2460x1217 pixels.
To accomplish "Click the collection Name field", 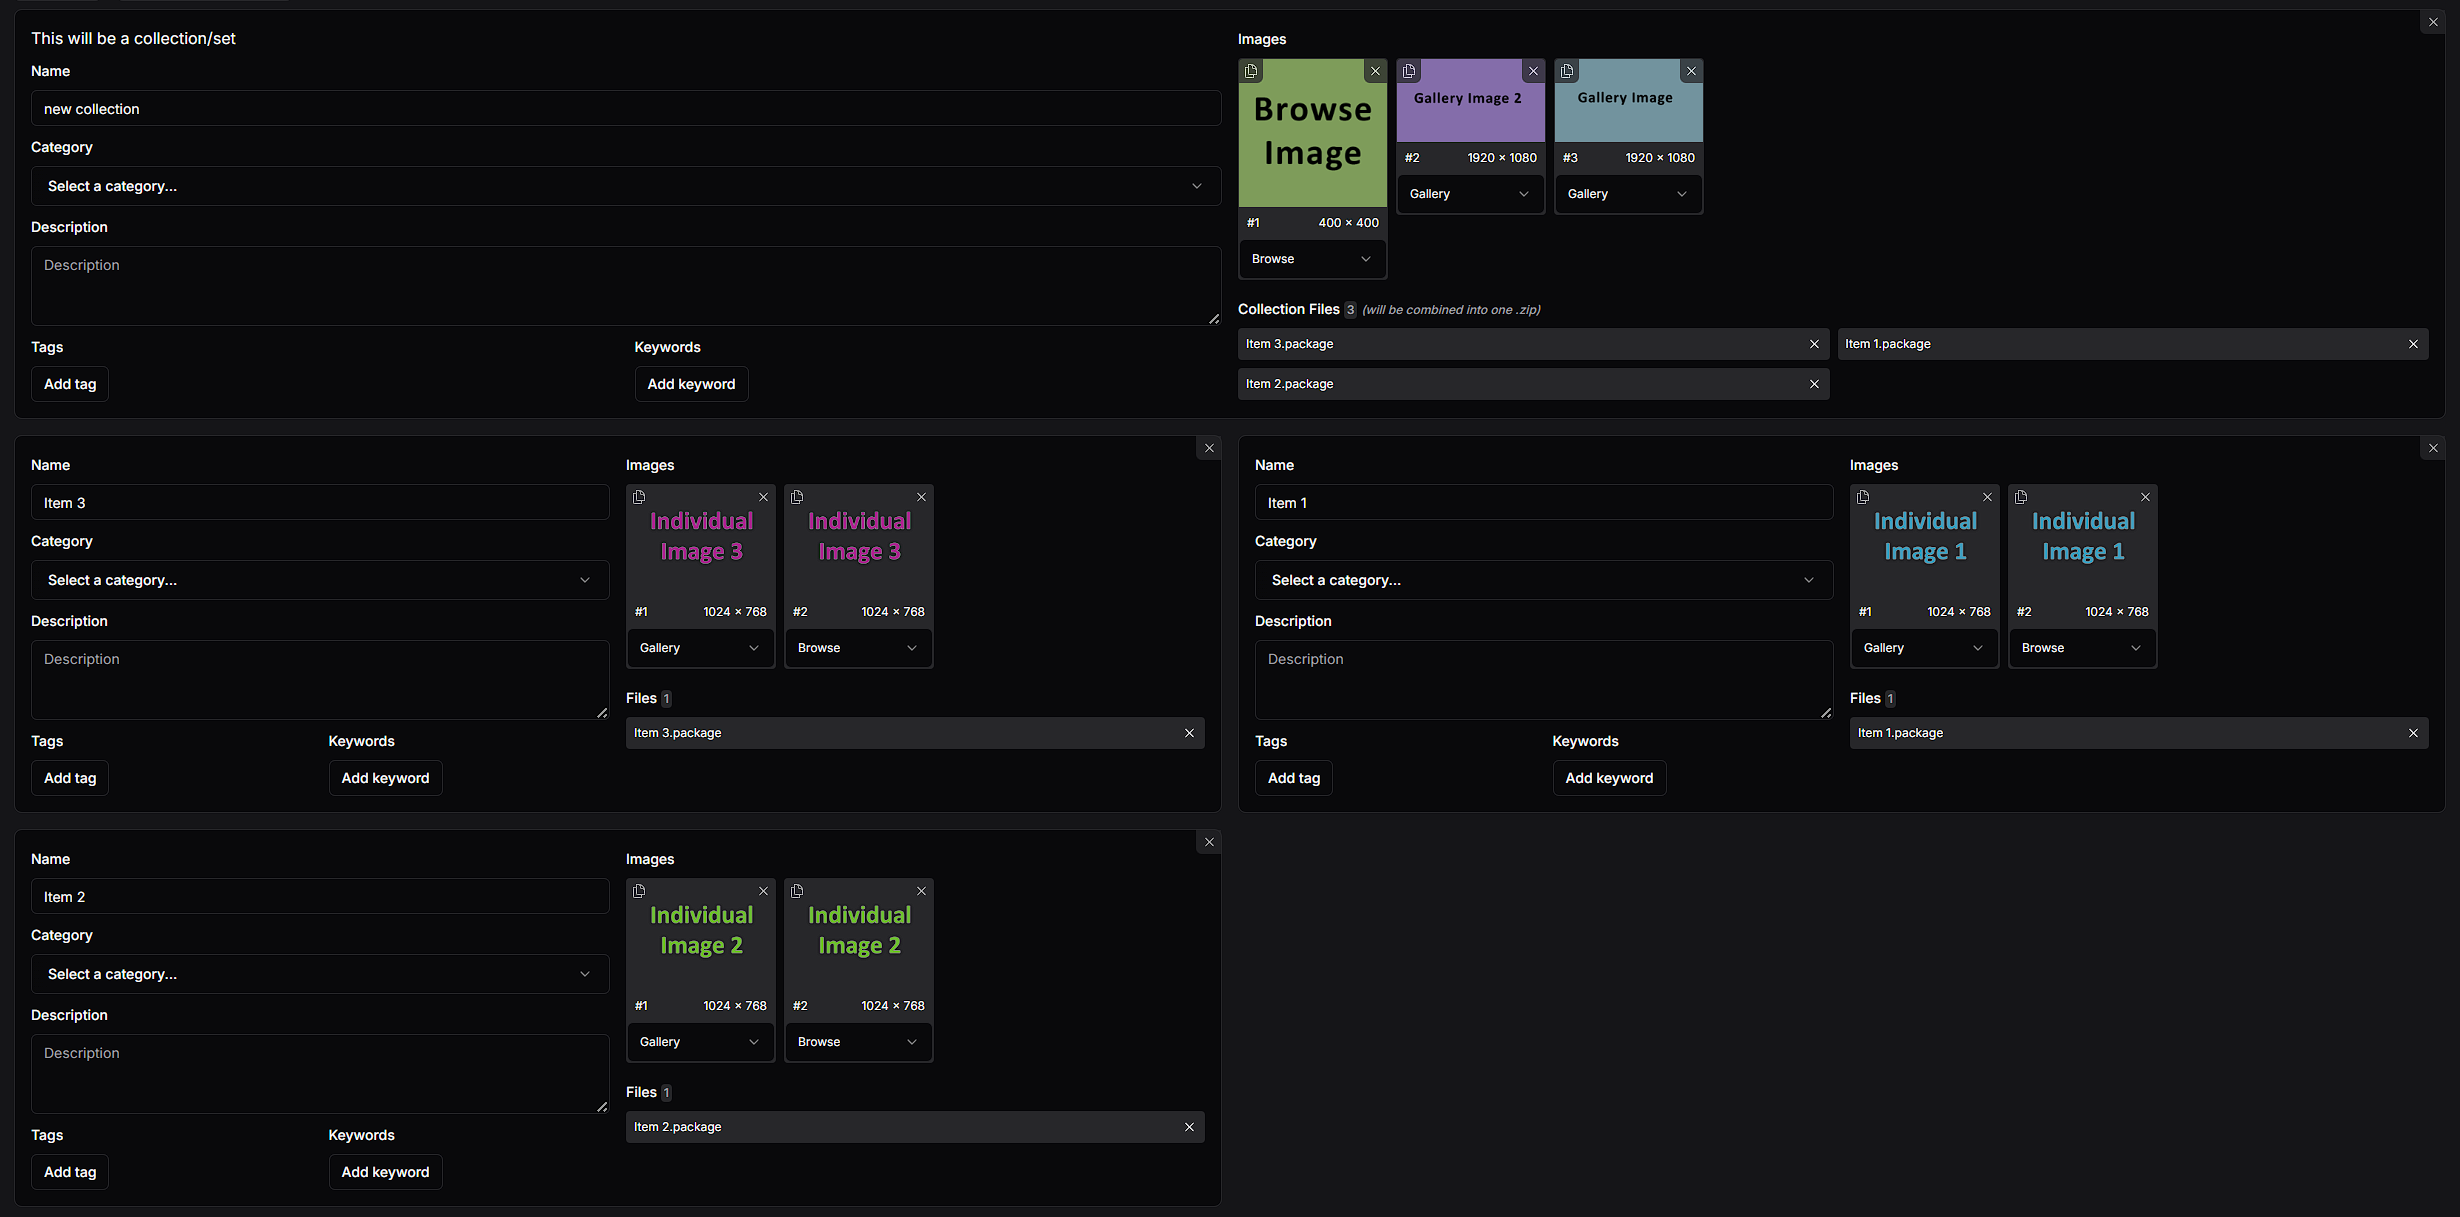I will tap(625, 109).
